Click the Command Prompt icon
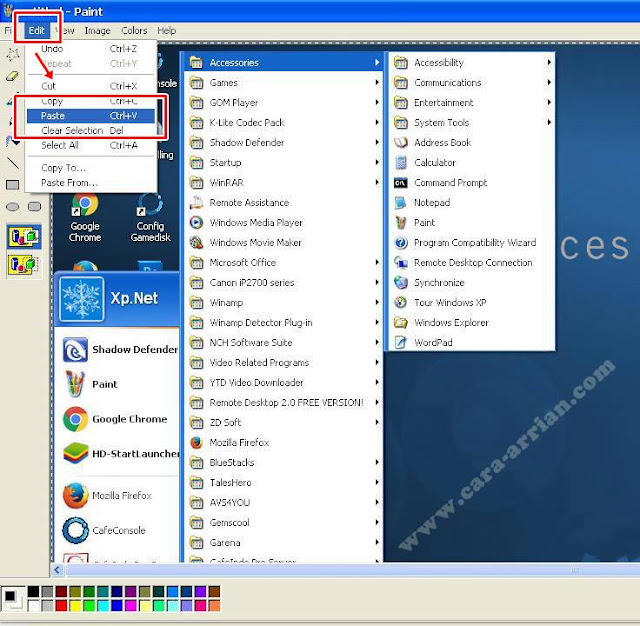The width and height of the screenshot is (640, 626). pos(401,182)
